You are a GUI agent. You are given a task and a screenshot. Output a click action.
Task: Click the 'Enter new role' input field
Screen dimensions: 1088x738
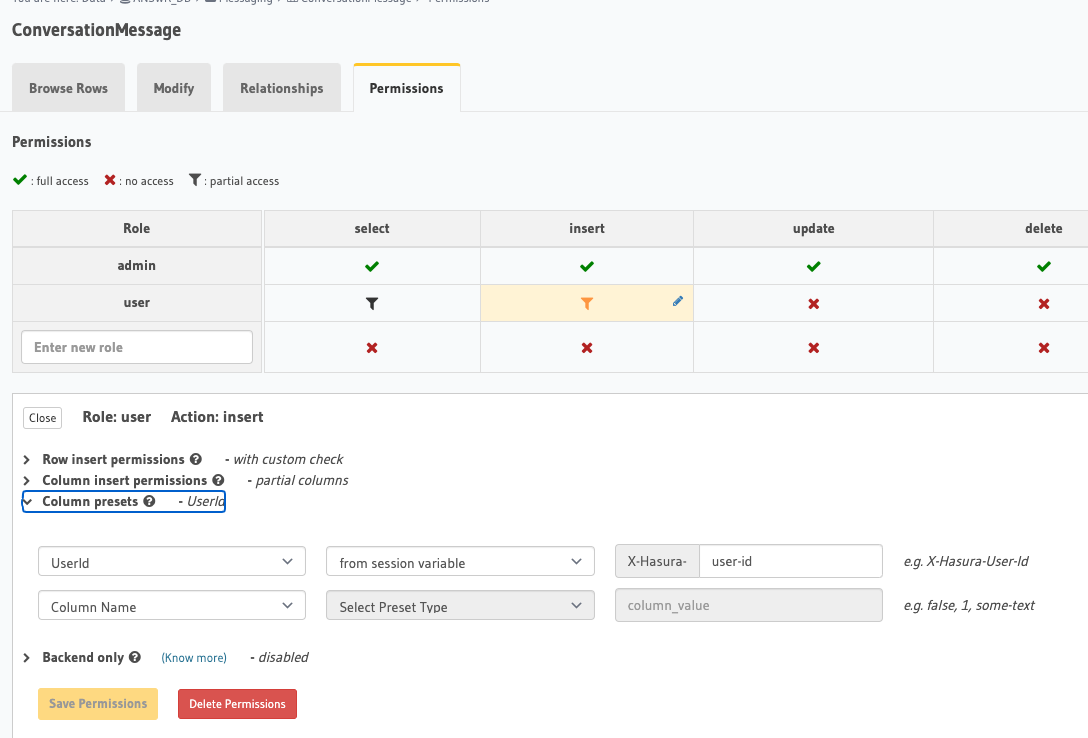pos(136,346)
